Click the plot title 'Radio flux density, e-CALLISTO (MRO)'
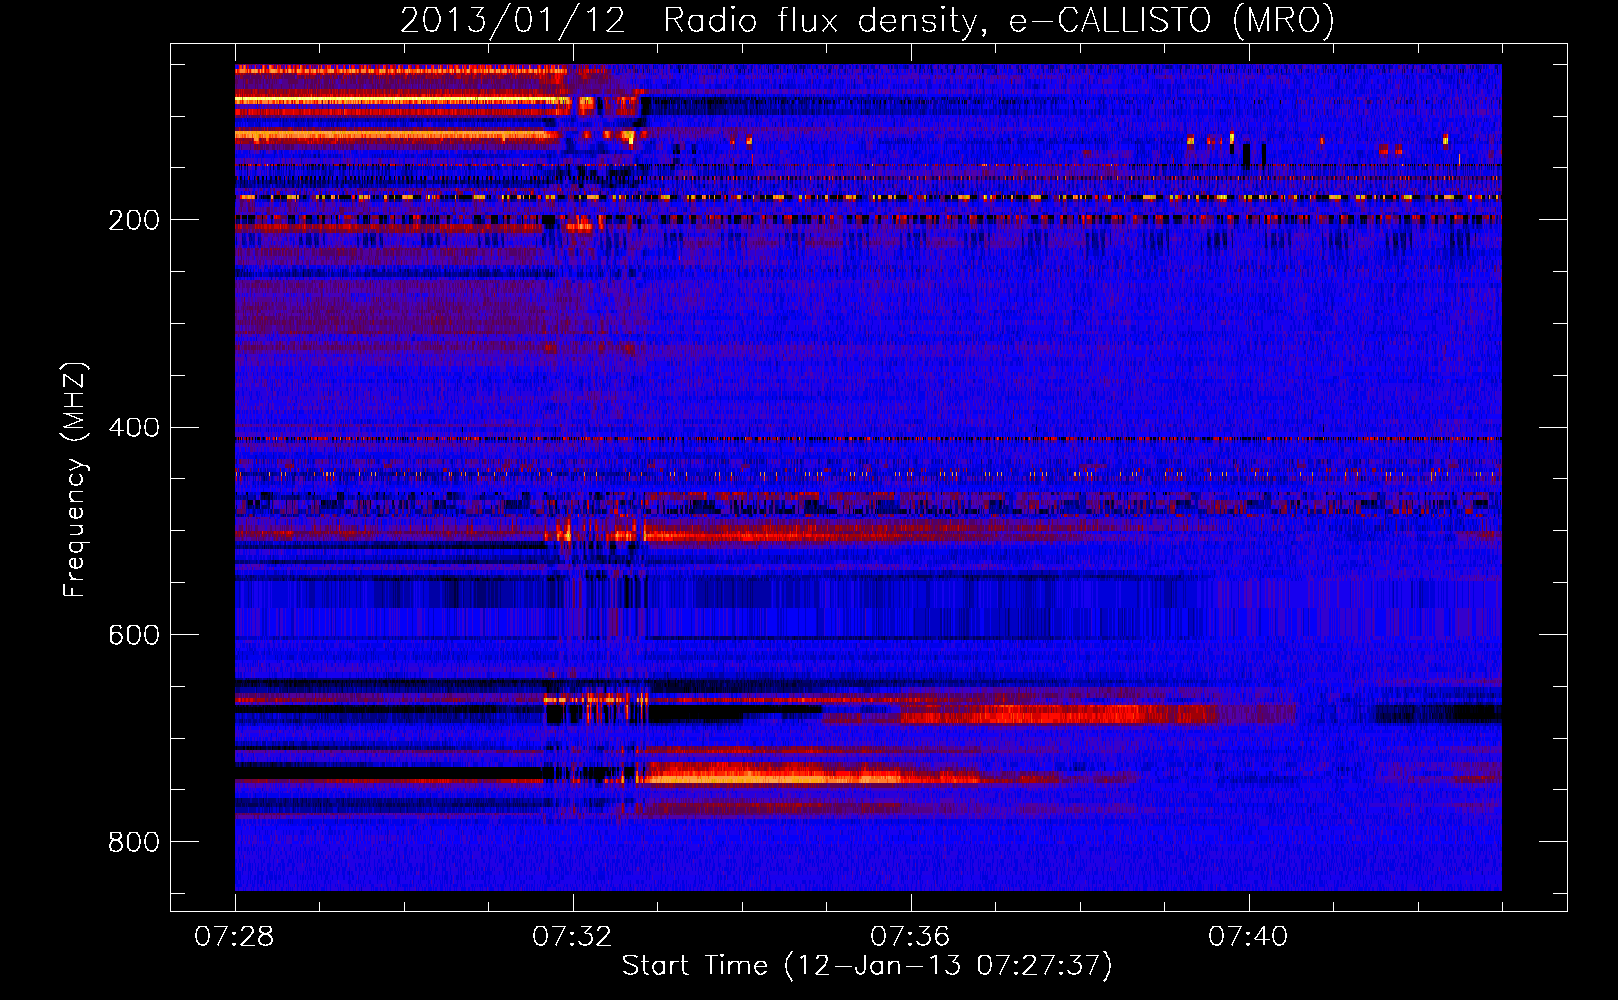 coord(999,20)
